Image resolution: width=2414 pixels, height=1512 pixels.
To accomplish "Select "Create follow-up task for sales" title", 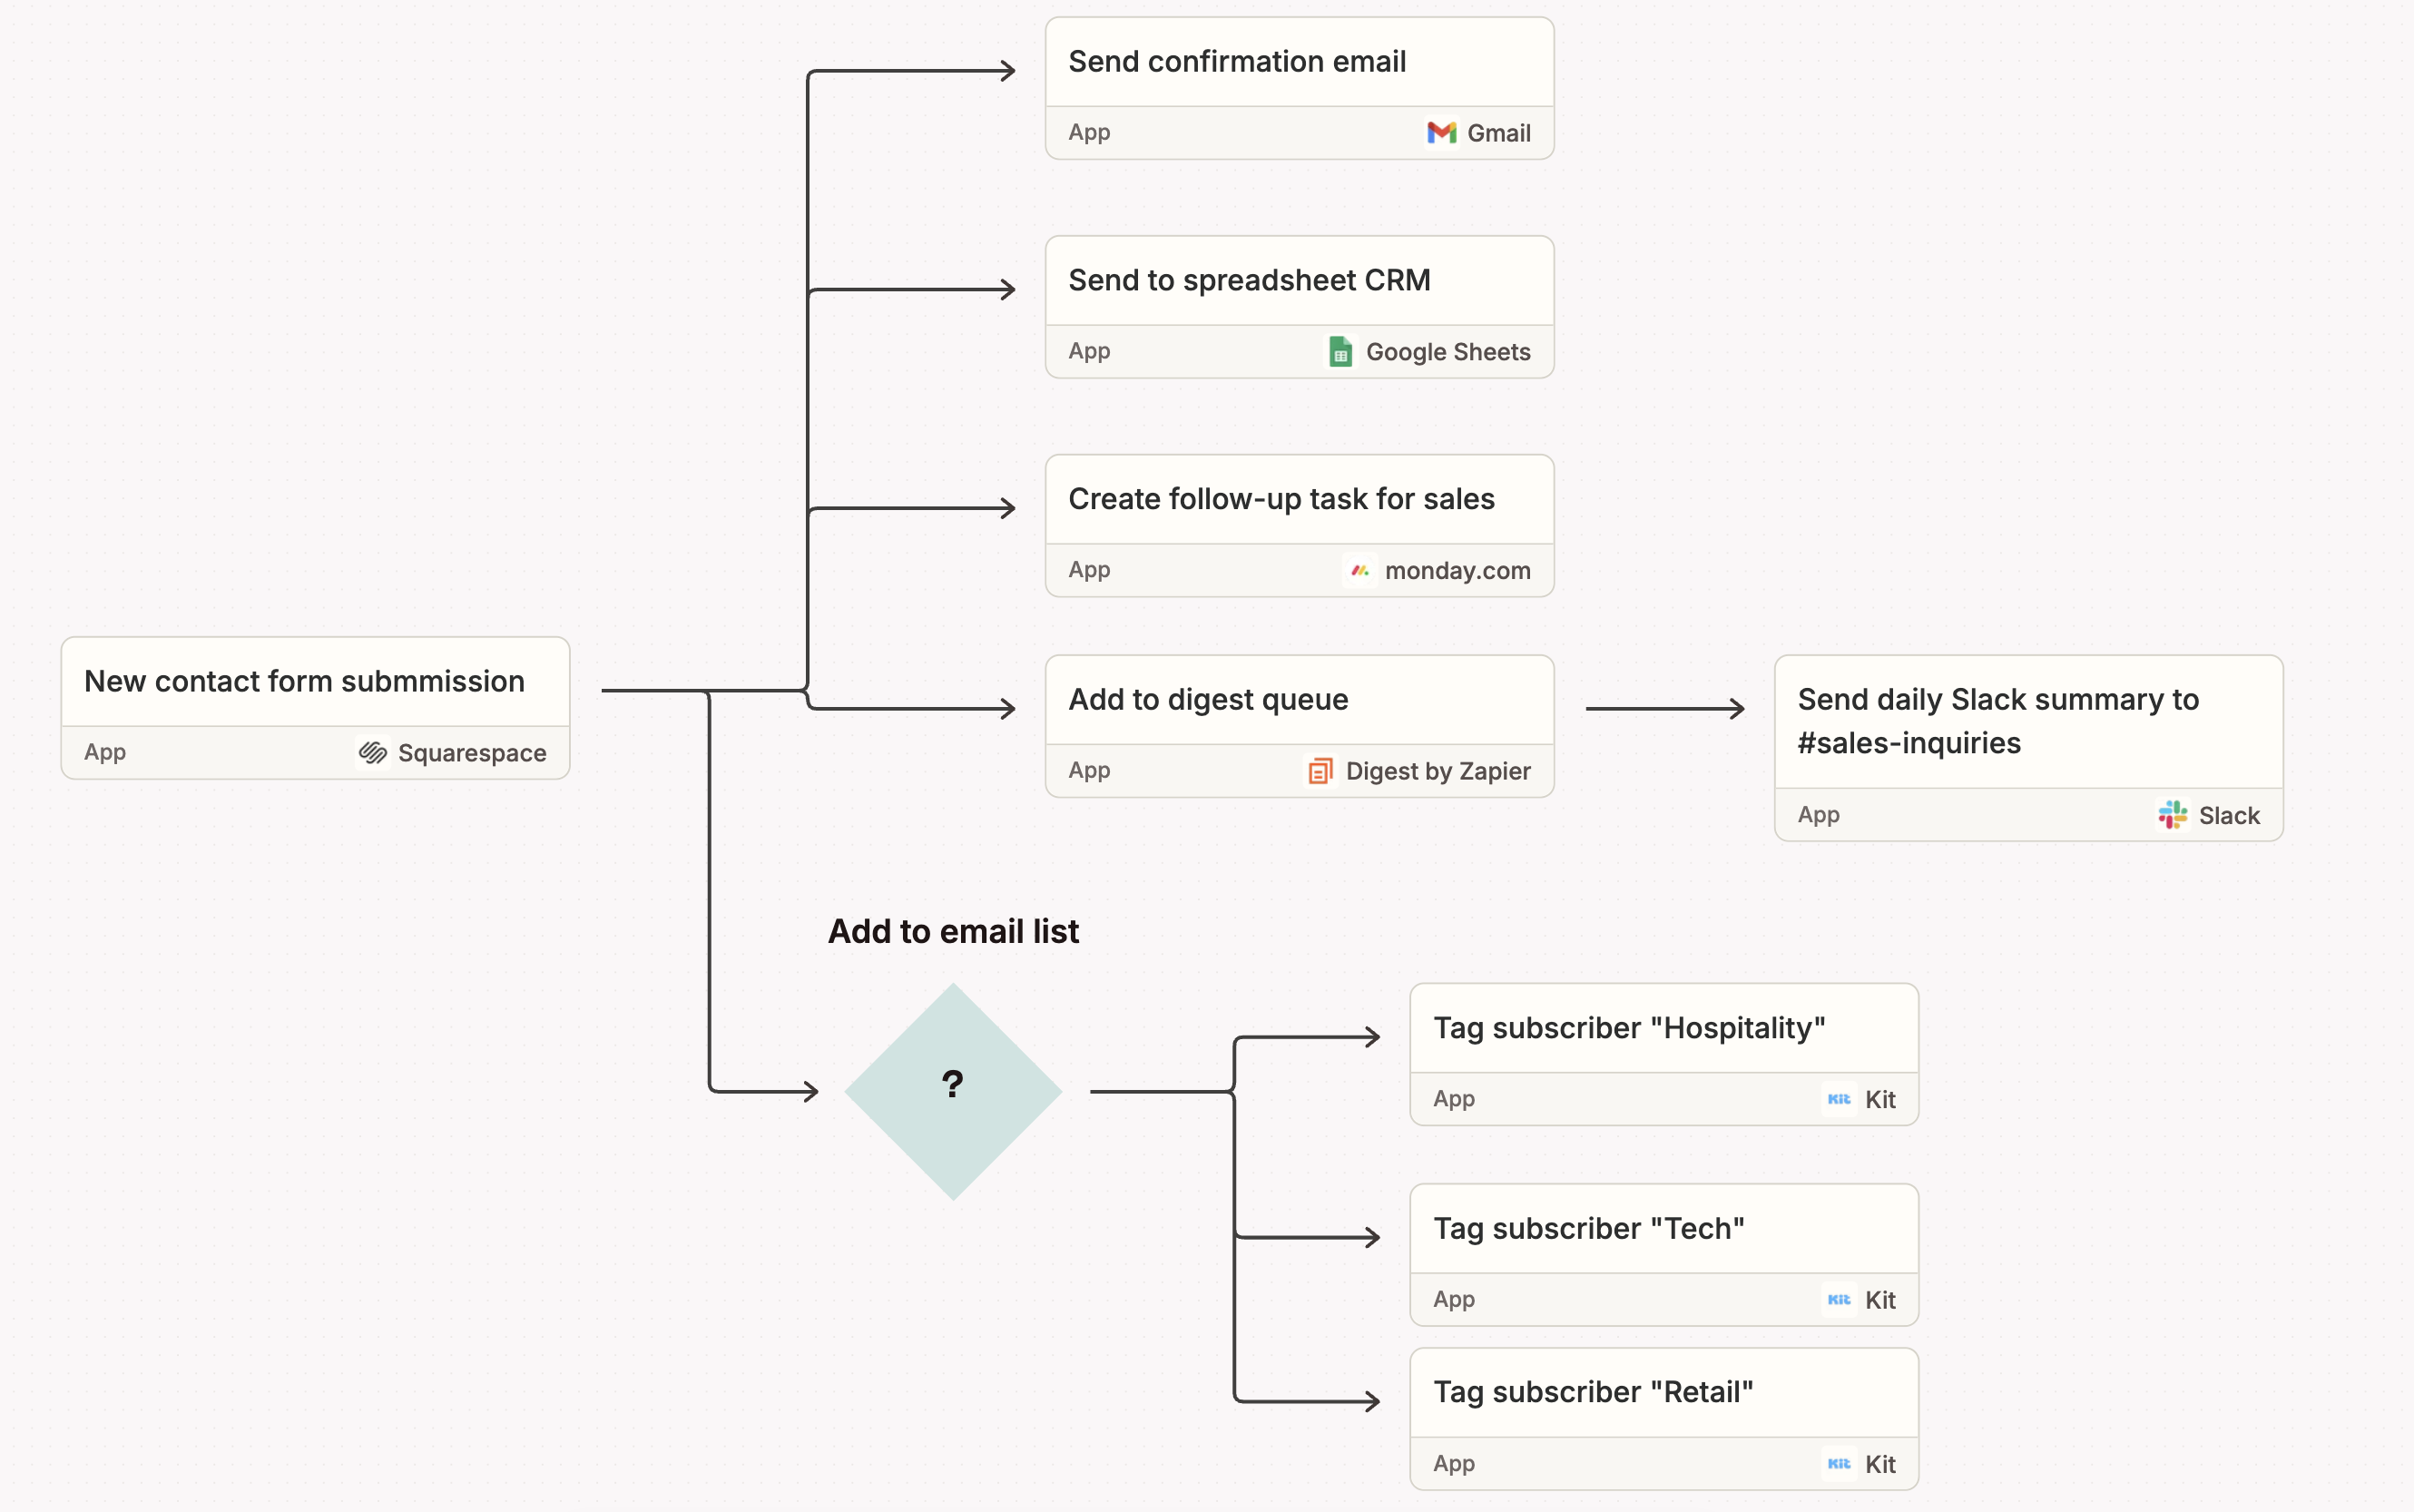I will click(x=1281, y=499).
